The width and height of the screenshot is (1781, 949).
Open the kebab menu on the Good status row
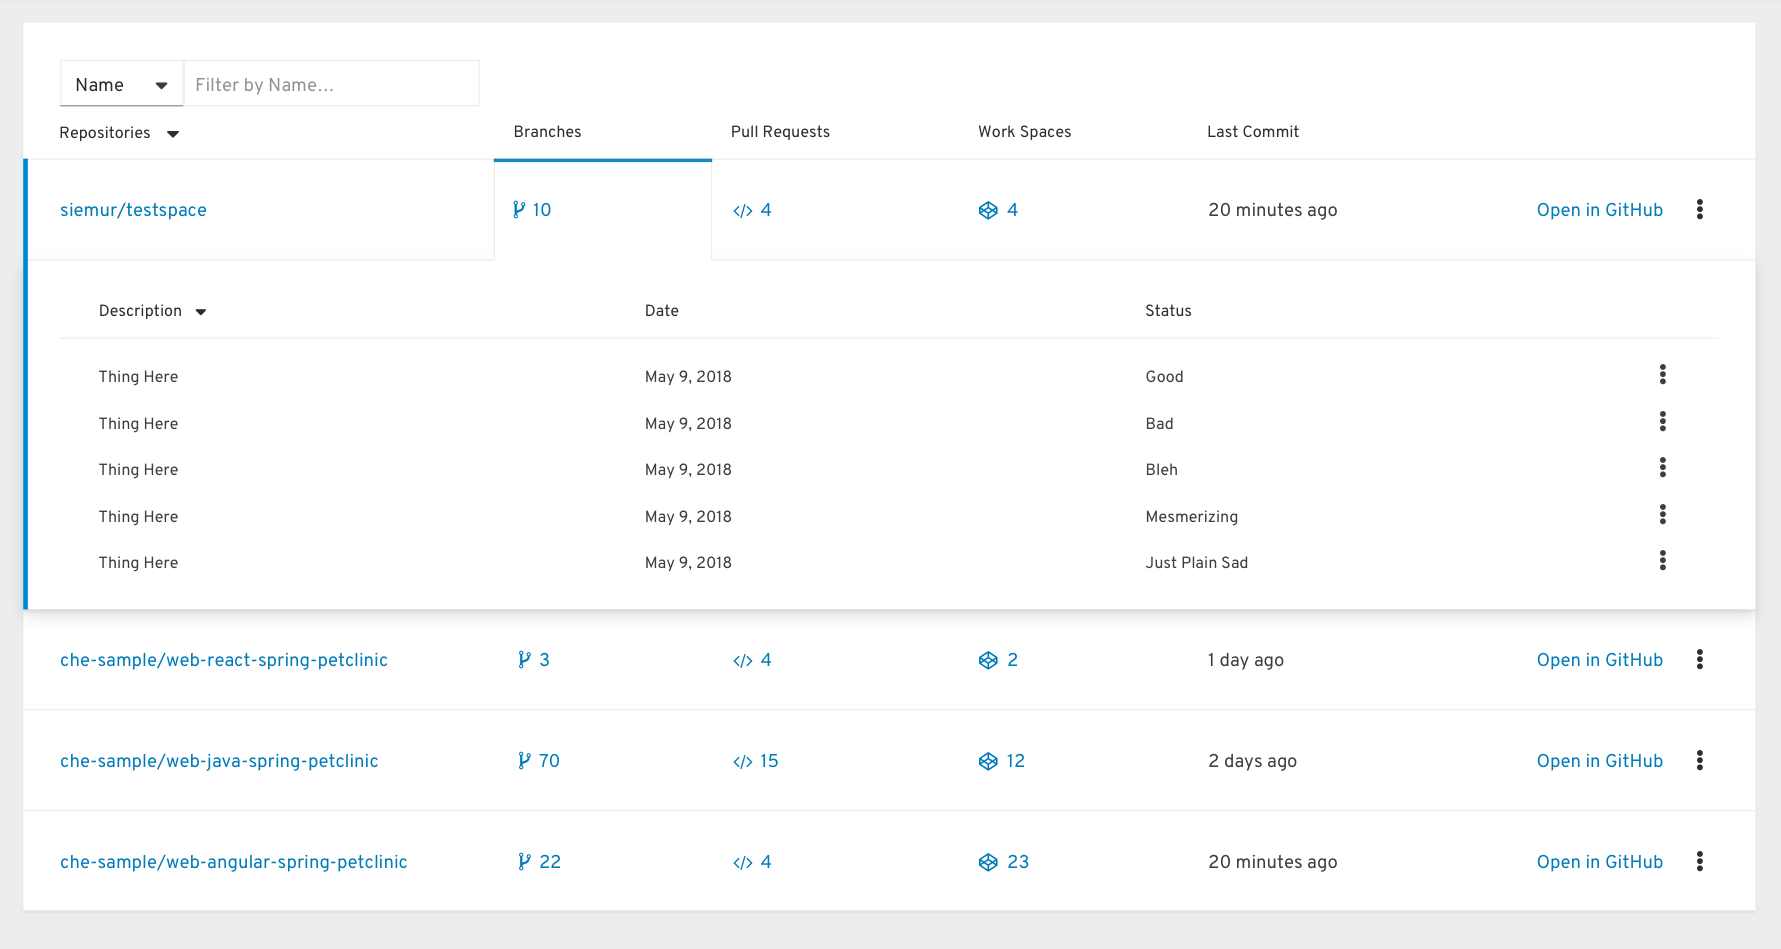(x=1662, y=374)
